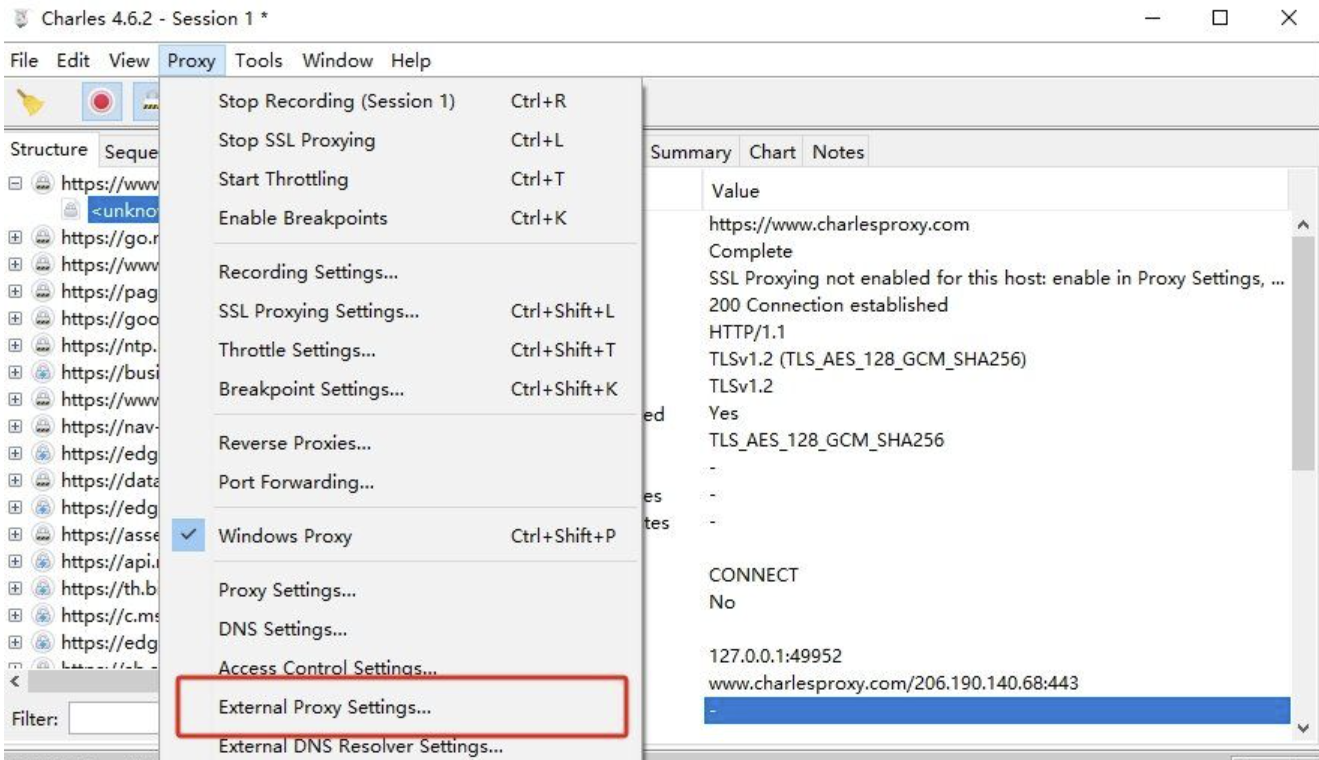The height and width of the screenshot is (760, 1319).
Task: Click the Charles app icon in title bar
Action: pyautogui.click(x=18, y=18)
